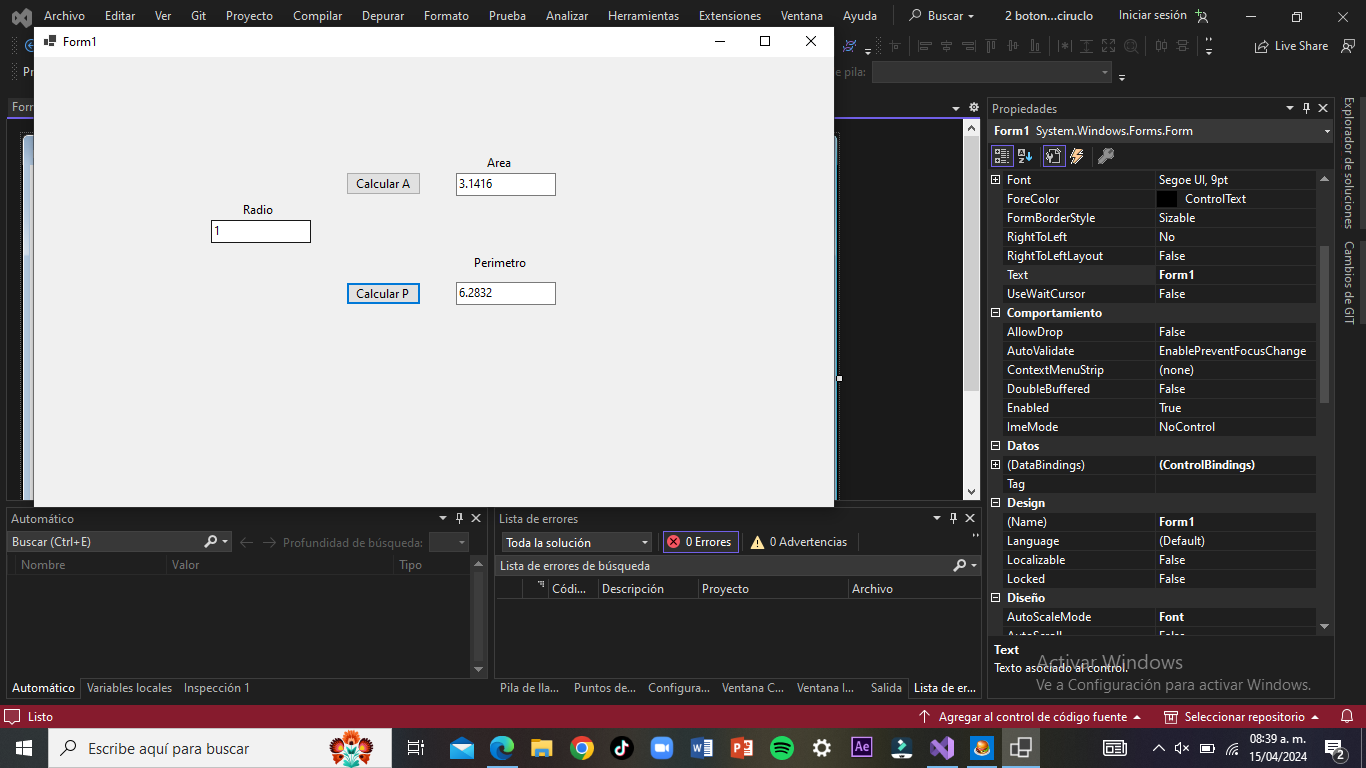
Task: Toggle the 0 Advertencias filter
Action: [x=799, y=542]
